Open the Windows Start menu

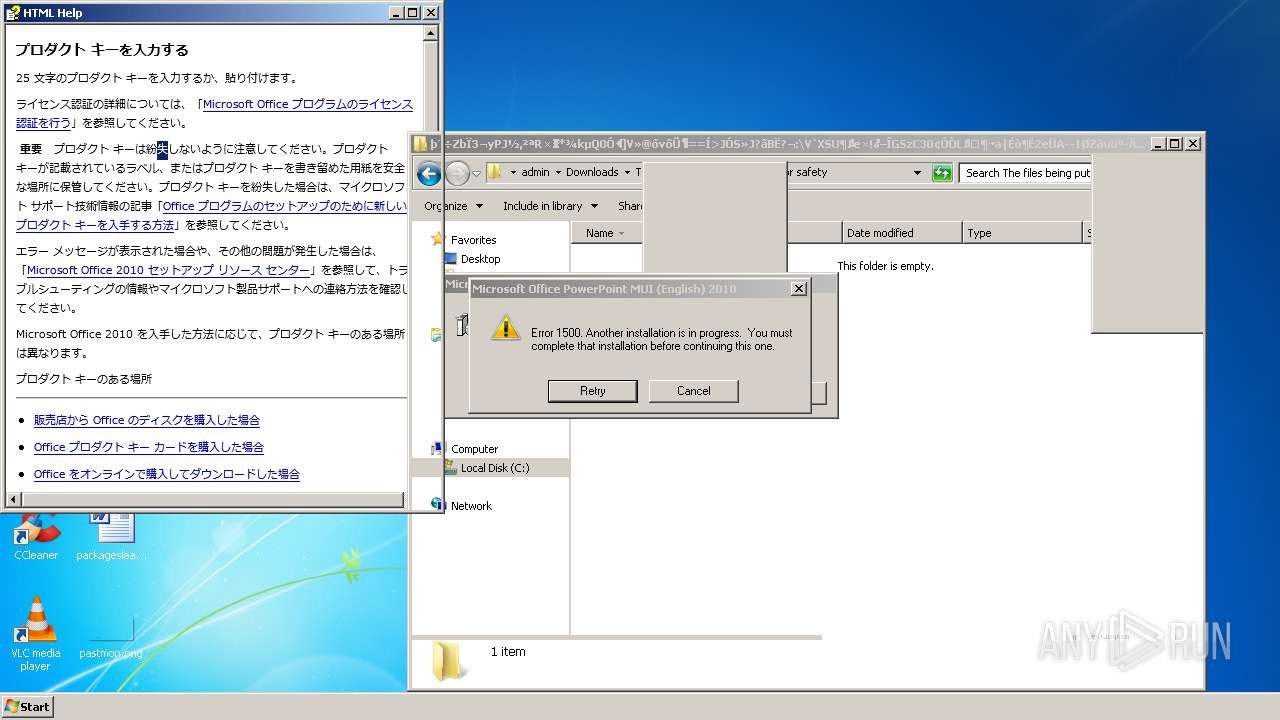coord(27,706)
